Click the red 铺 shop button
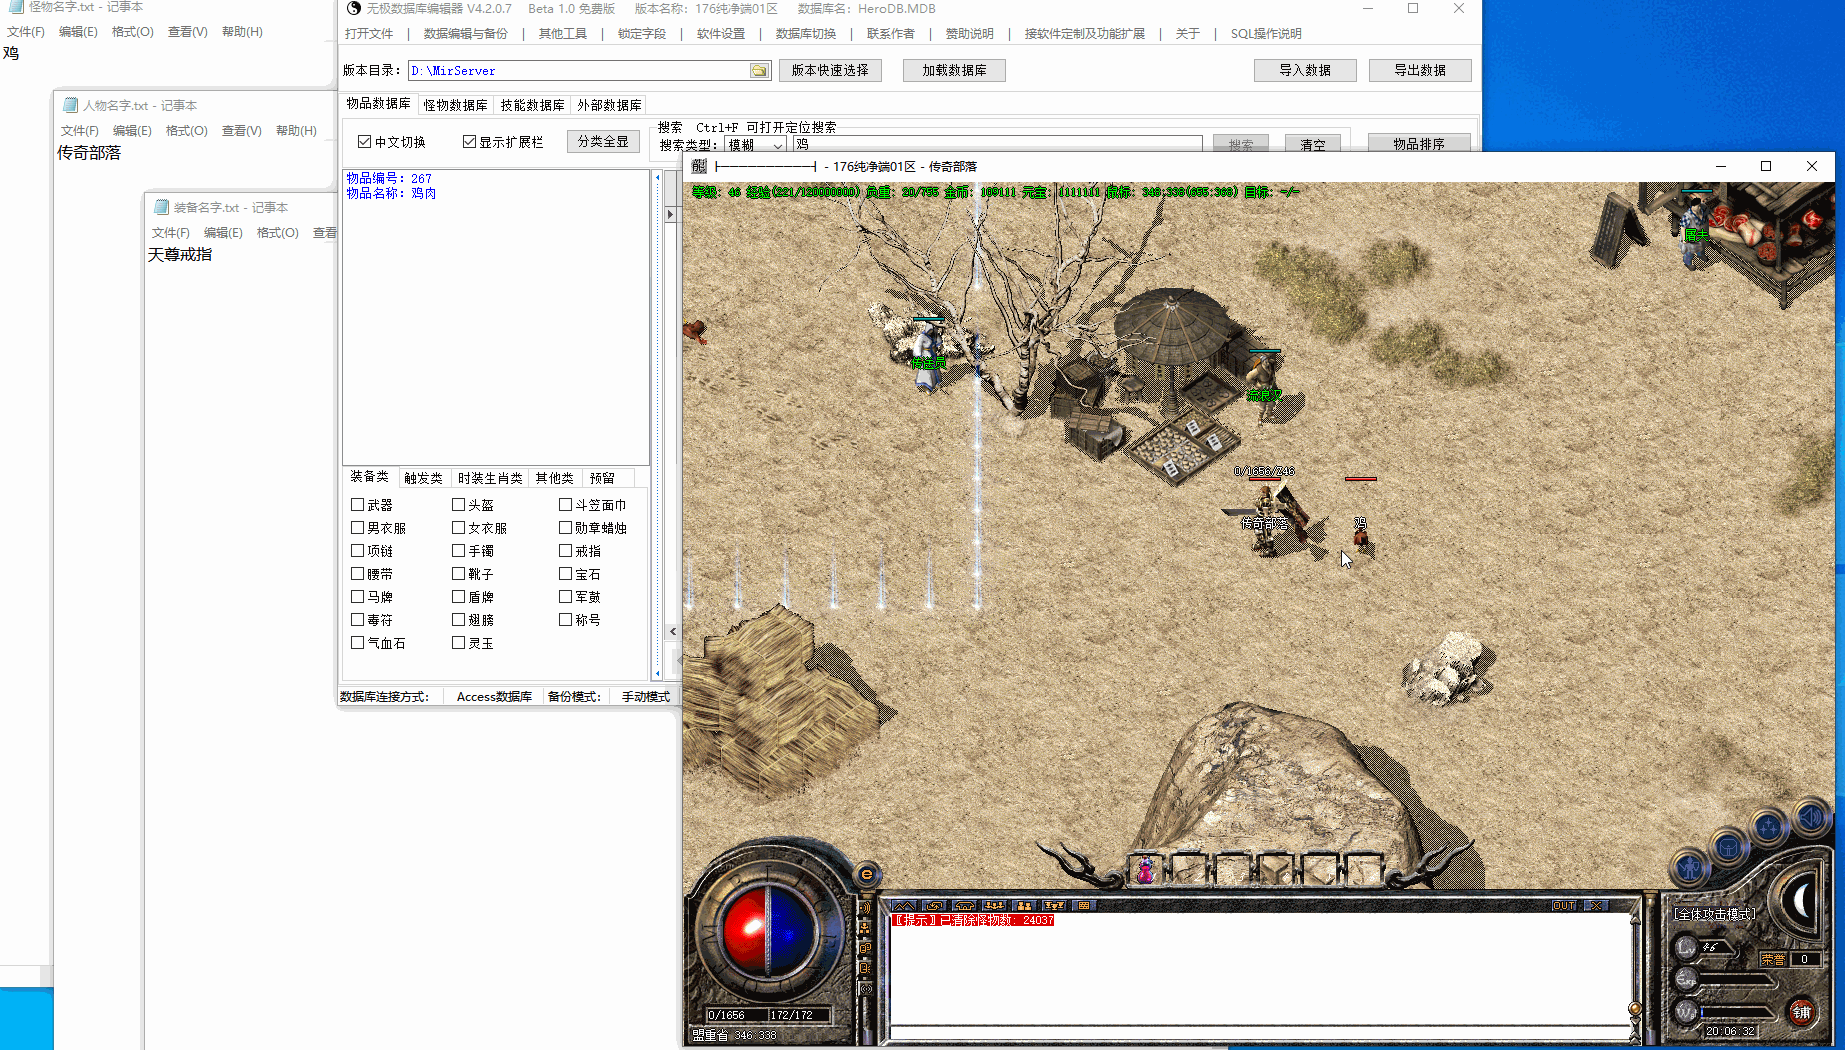Viewport: 1845px width, 1050px height. 1802,1012
